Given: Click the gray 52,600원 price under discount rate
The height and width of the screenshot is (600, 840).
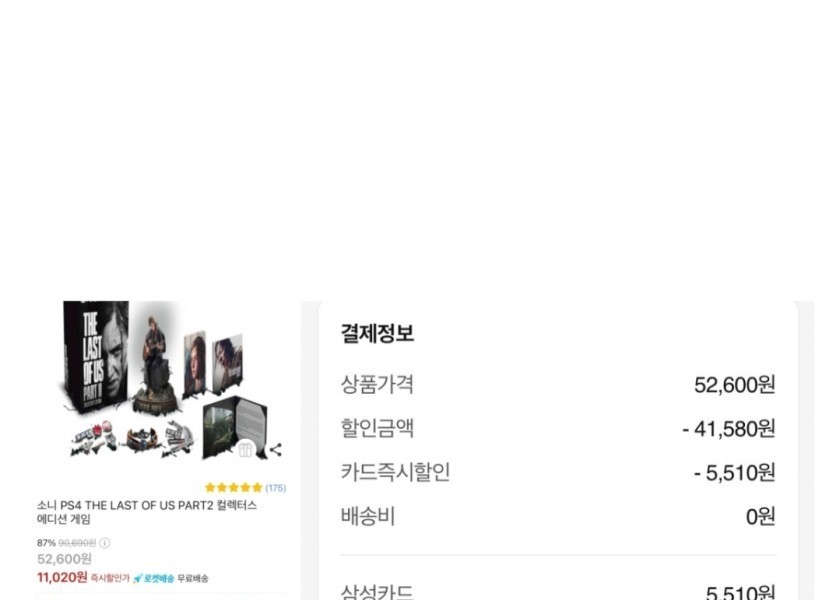Looking at the screenshot, I should (x=64, y=559).
